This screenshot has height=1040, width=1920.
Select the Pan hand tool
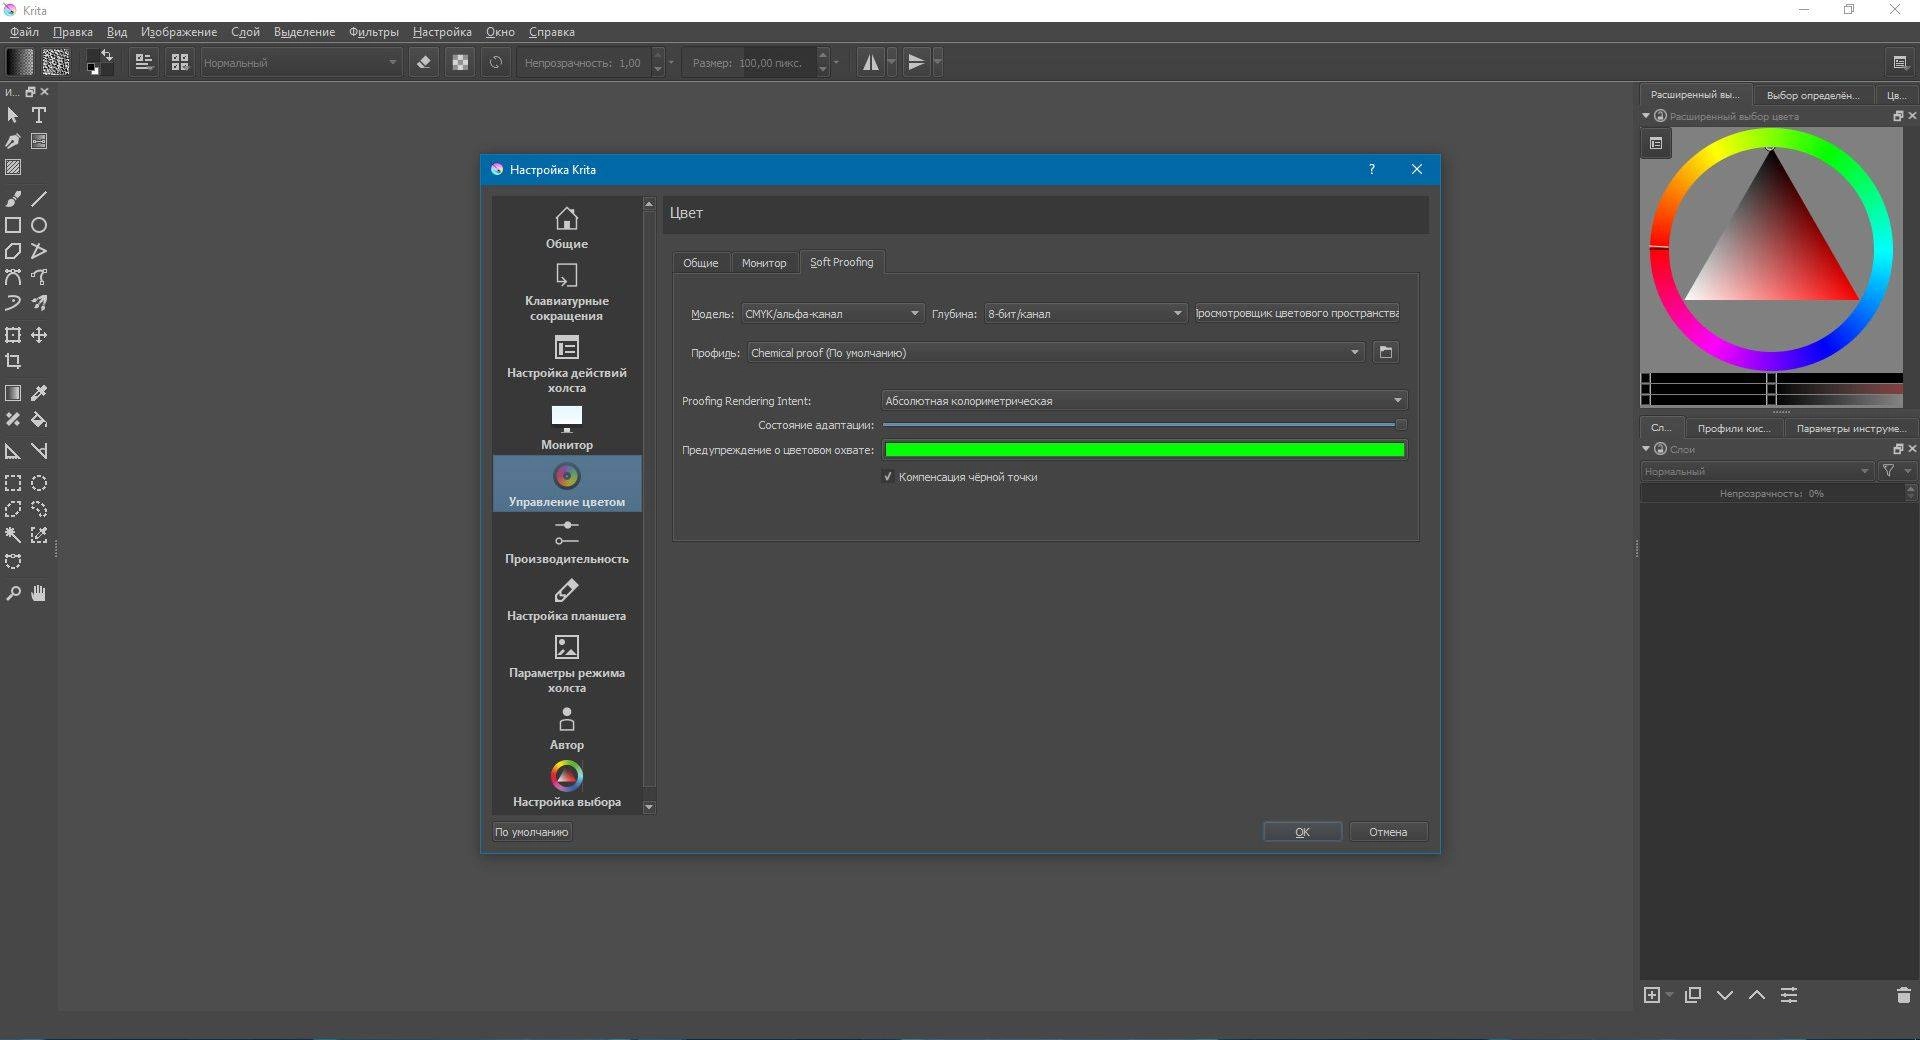[39, 593]
